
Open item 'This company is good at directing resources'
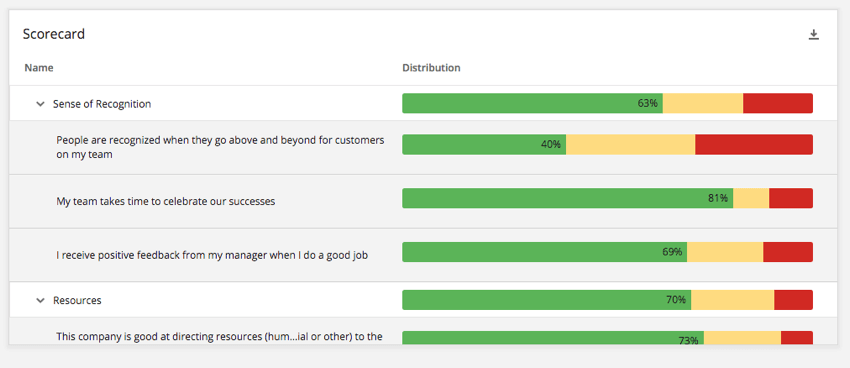(220, 337)
